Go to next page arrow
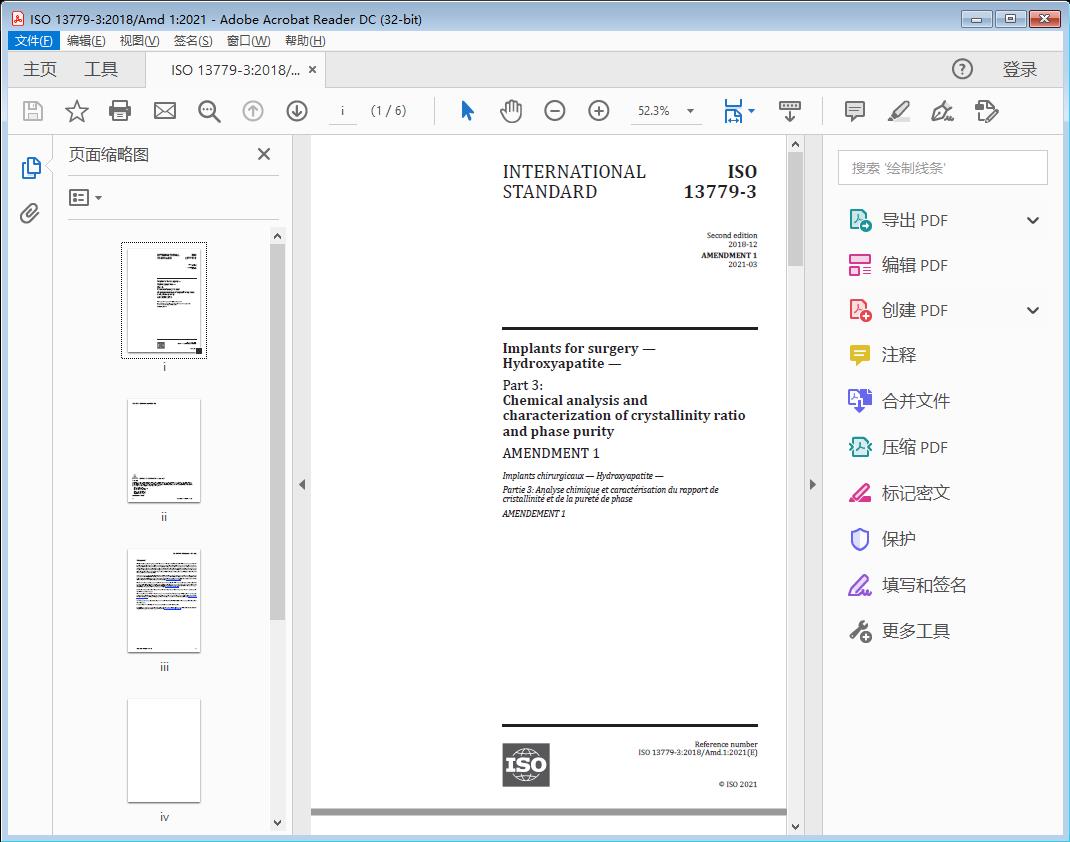 coord(297,111)
